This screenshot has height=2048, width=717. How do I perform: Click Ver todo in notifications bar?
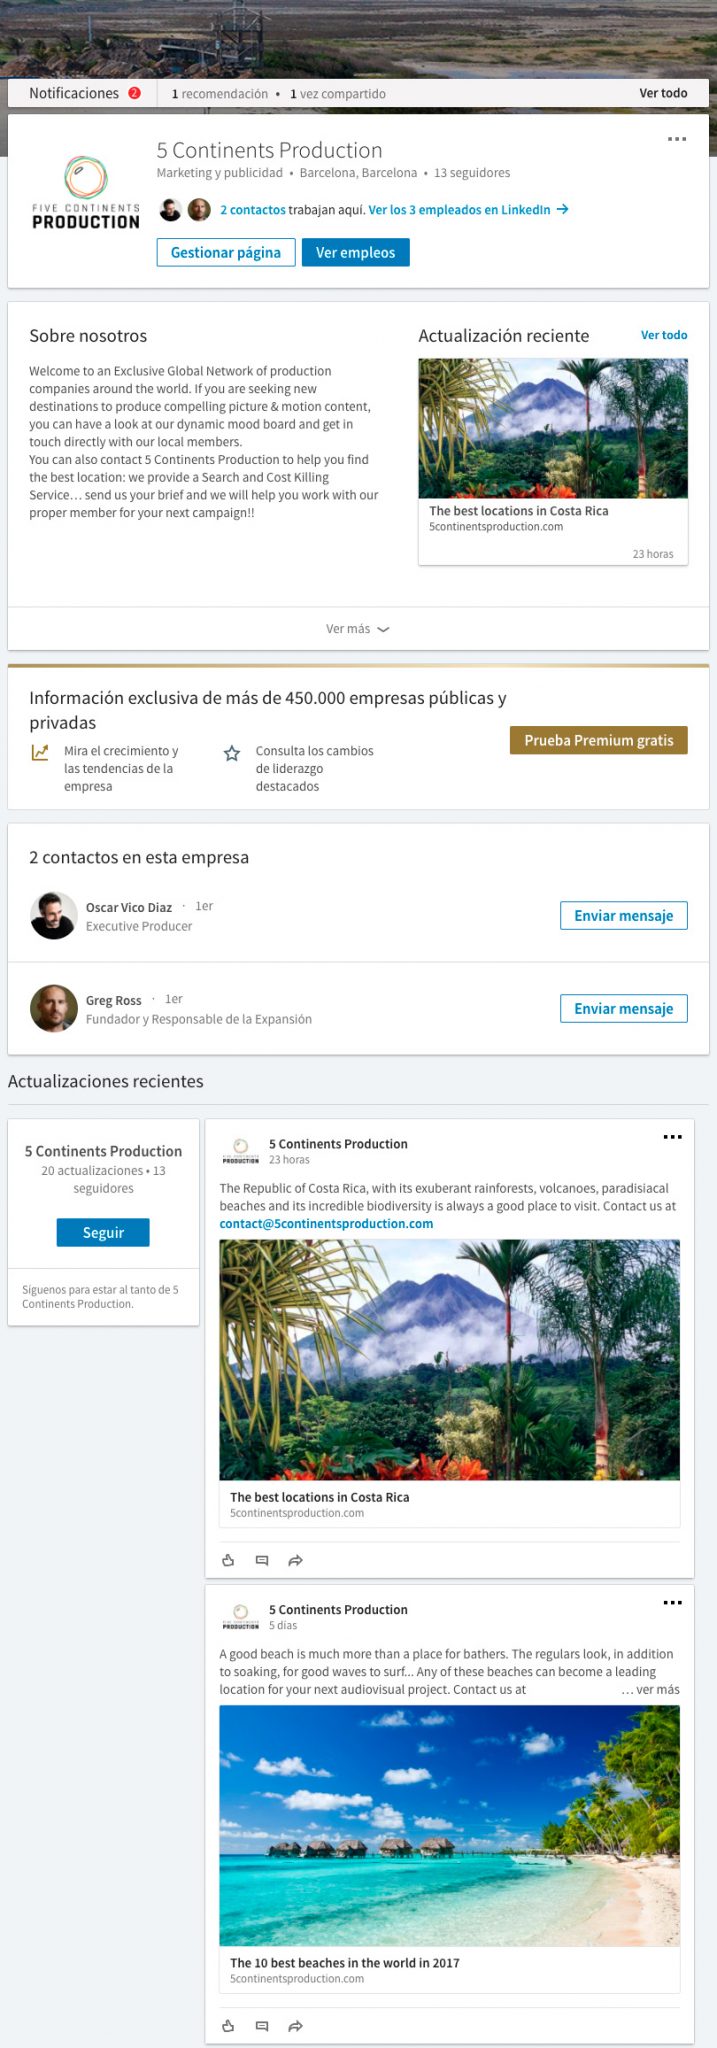663,93
